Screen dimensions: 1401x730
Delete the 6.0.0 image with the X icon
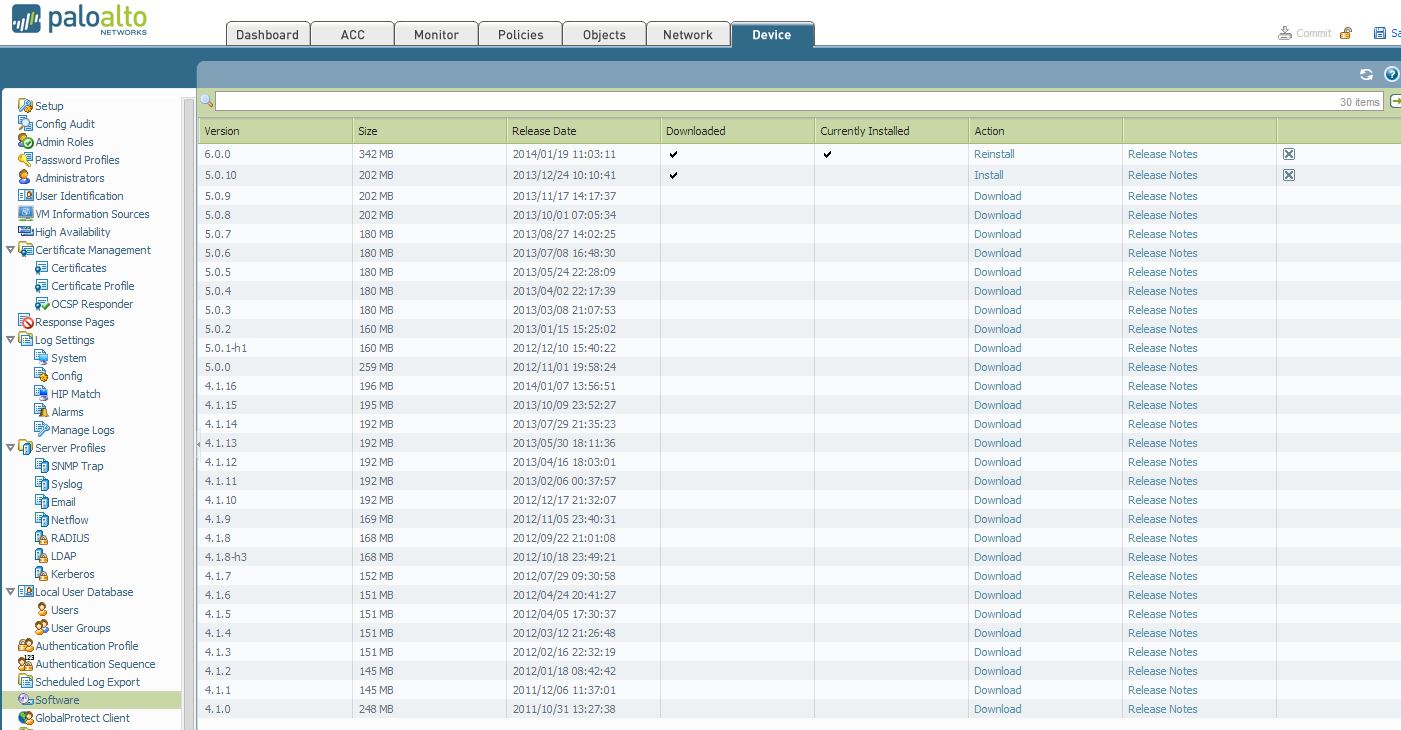coord(1289,154)
